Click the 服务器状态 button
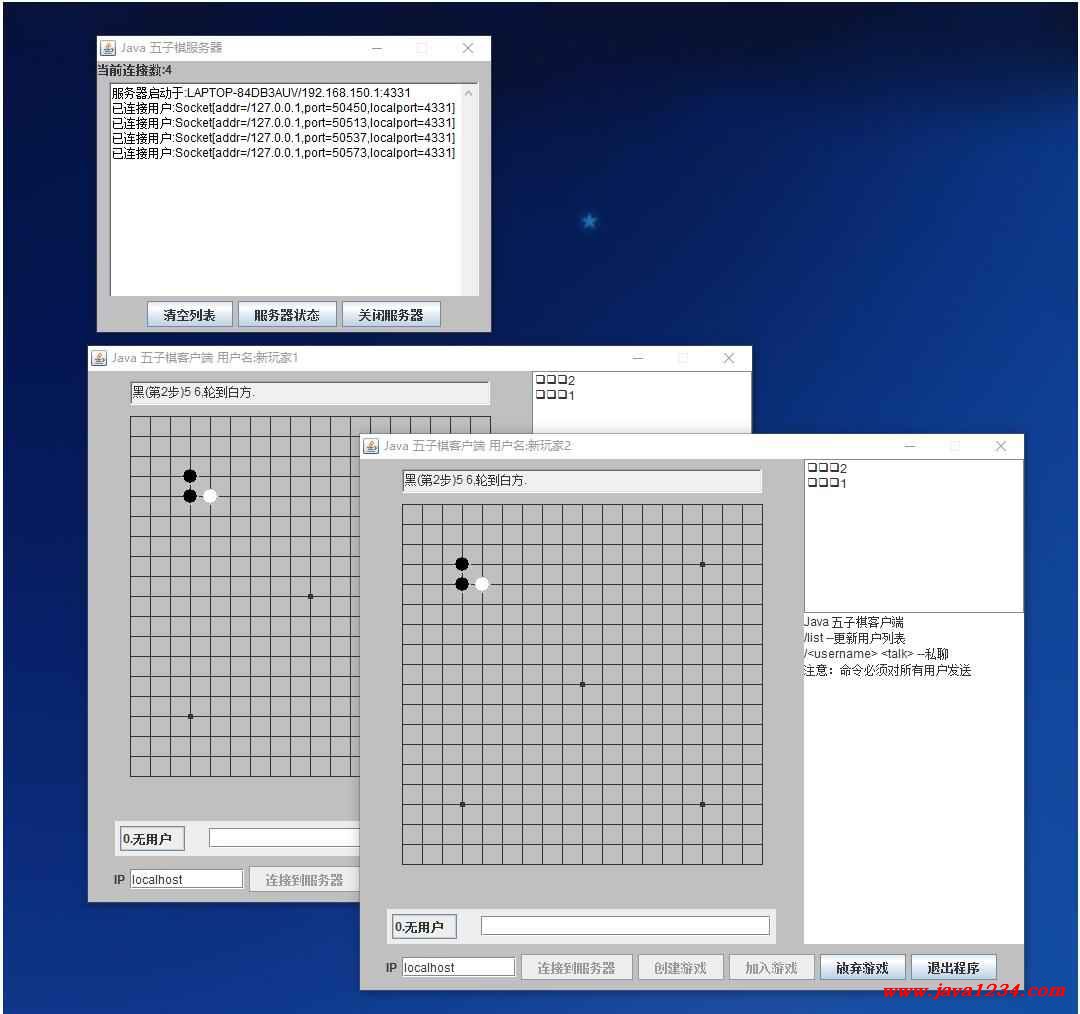This screenshot has width=1080, height=1014. pyautogui.click(x=287, y=315)
